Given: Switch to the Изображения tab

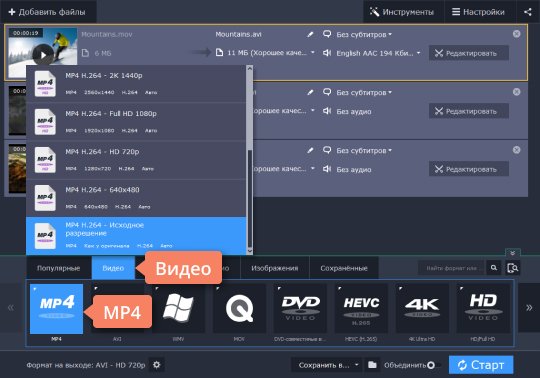Looking at the screenshot, I should pos(274,268).
